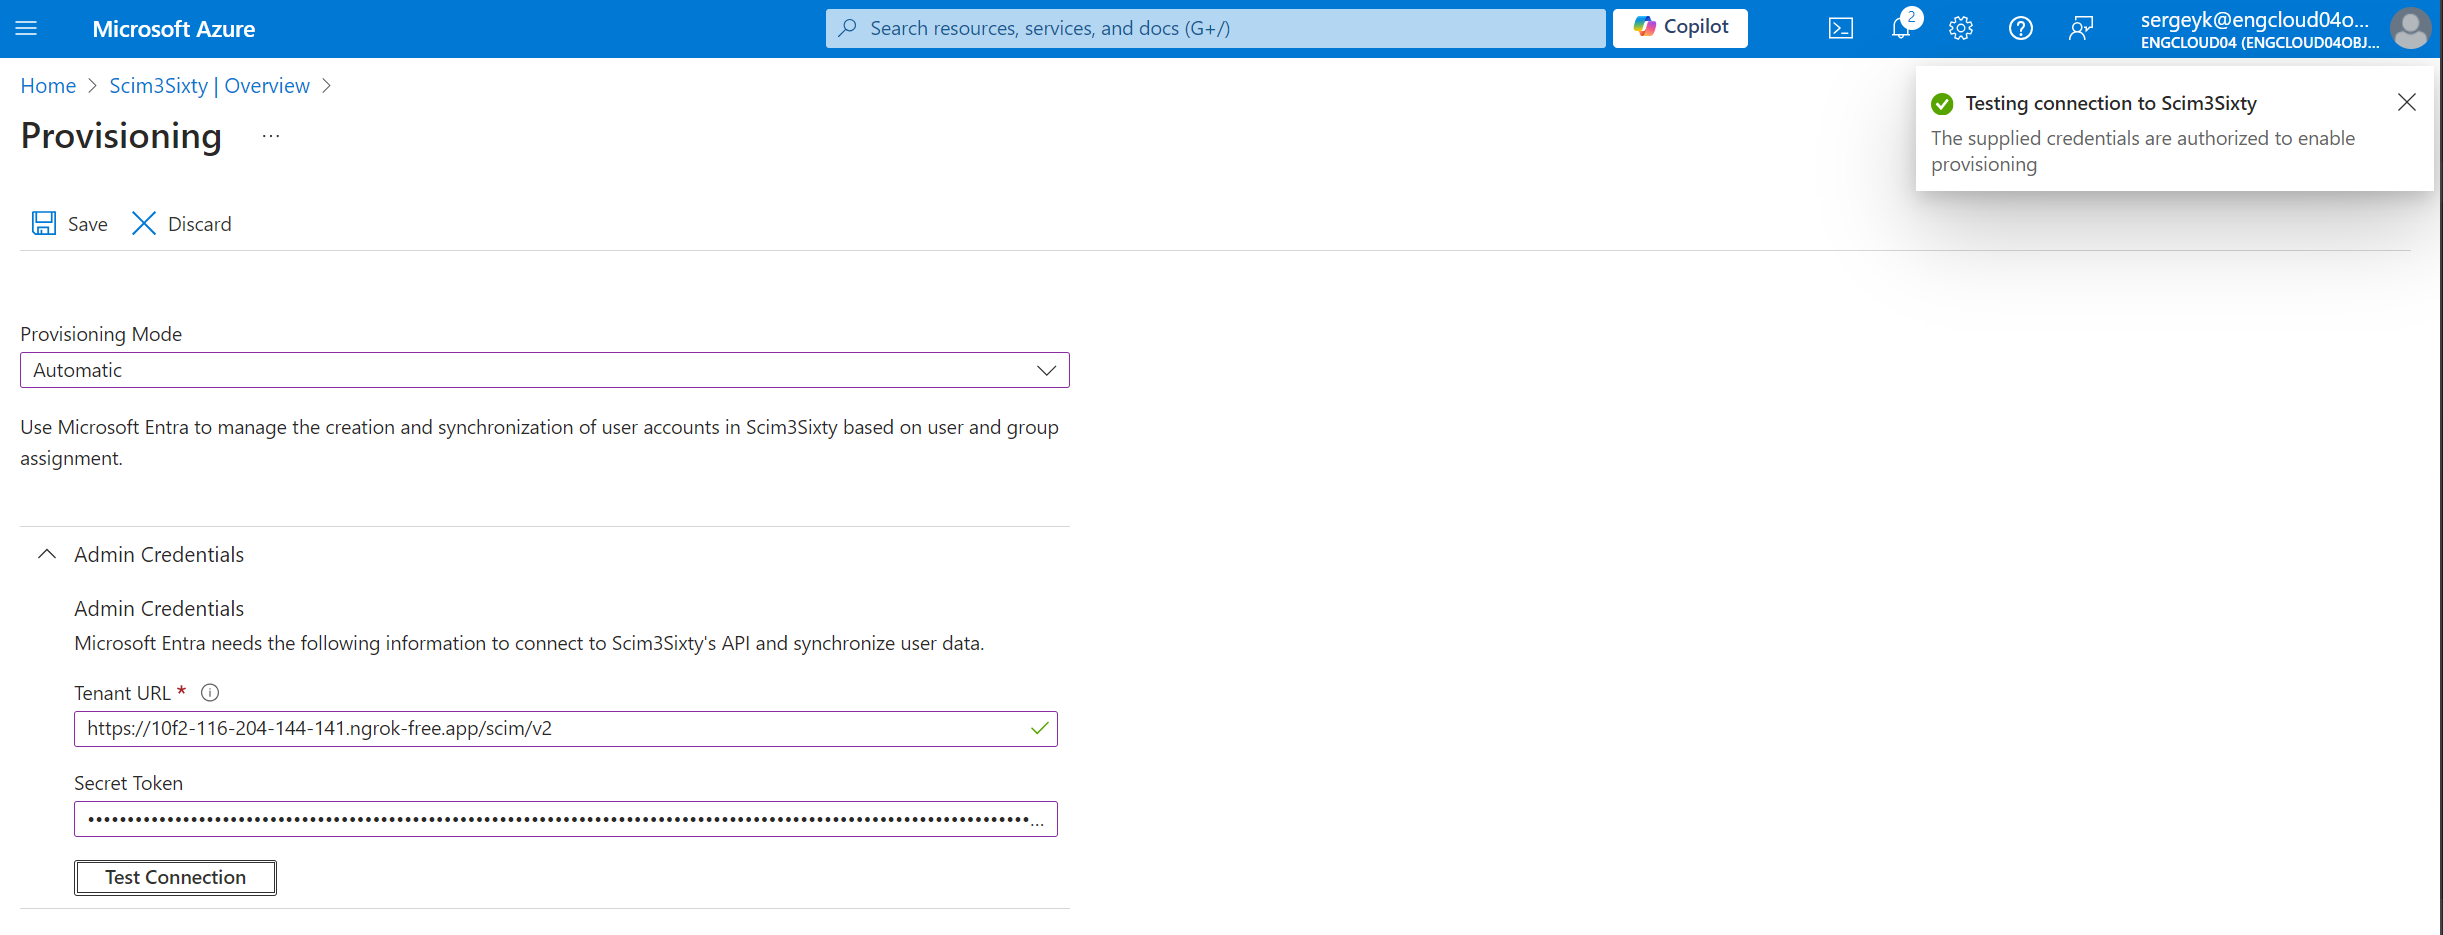Open the Copilot button
Image resolution: width=2443 pixels, height=935 pixels.
pos(1680,28)
